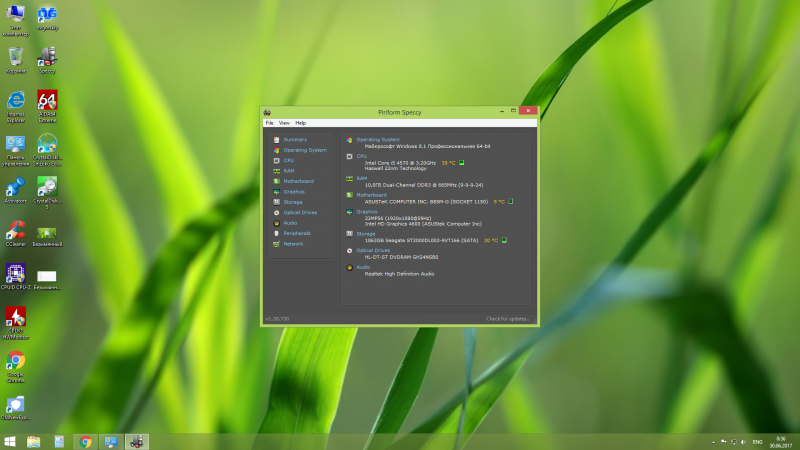Open the Peripherals section in the sidebar
Screen dimensions: 800x450
297,233
